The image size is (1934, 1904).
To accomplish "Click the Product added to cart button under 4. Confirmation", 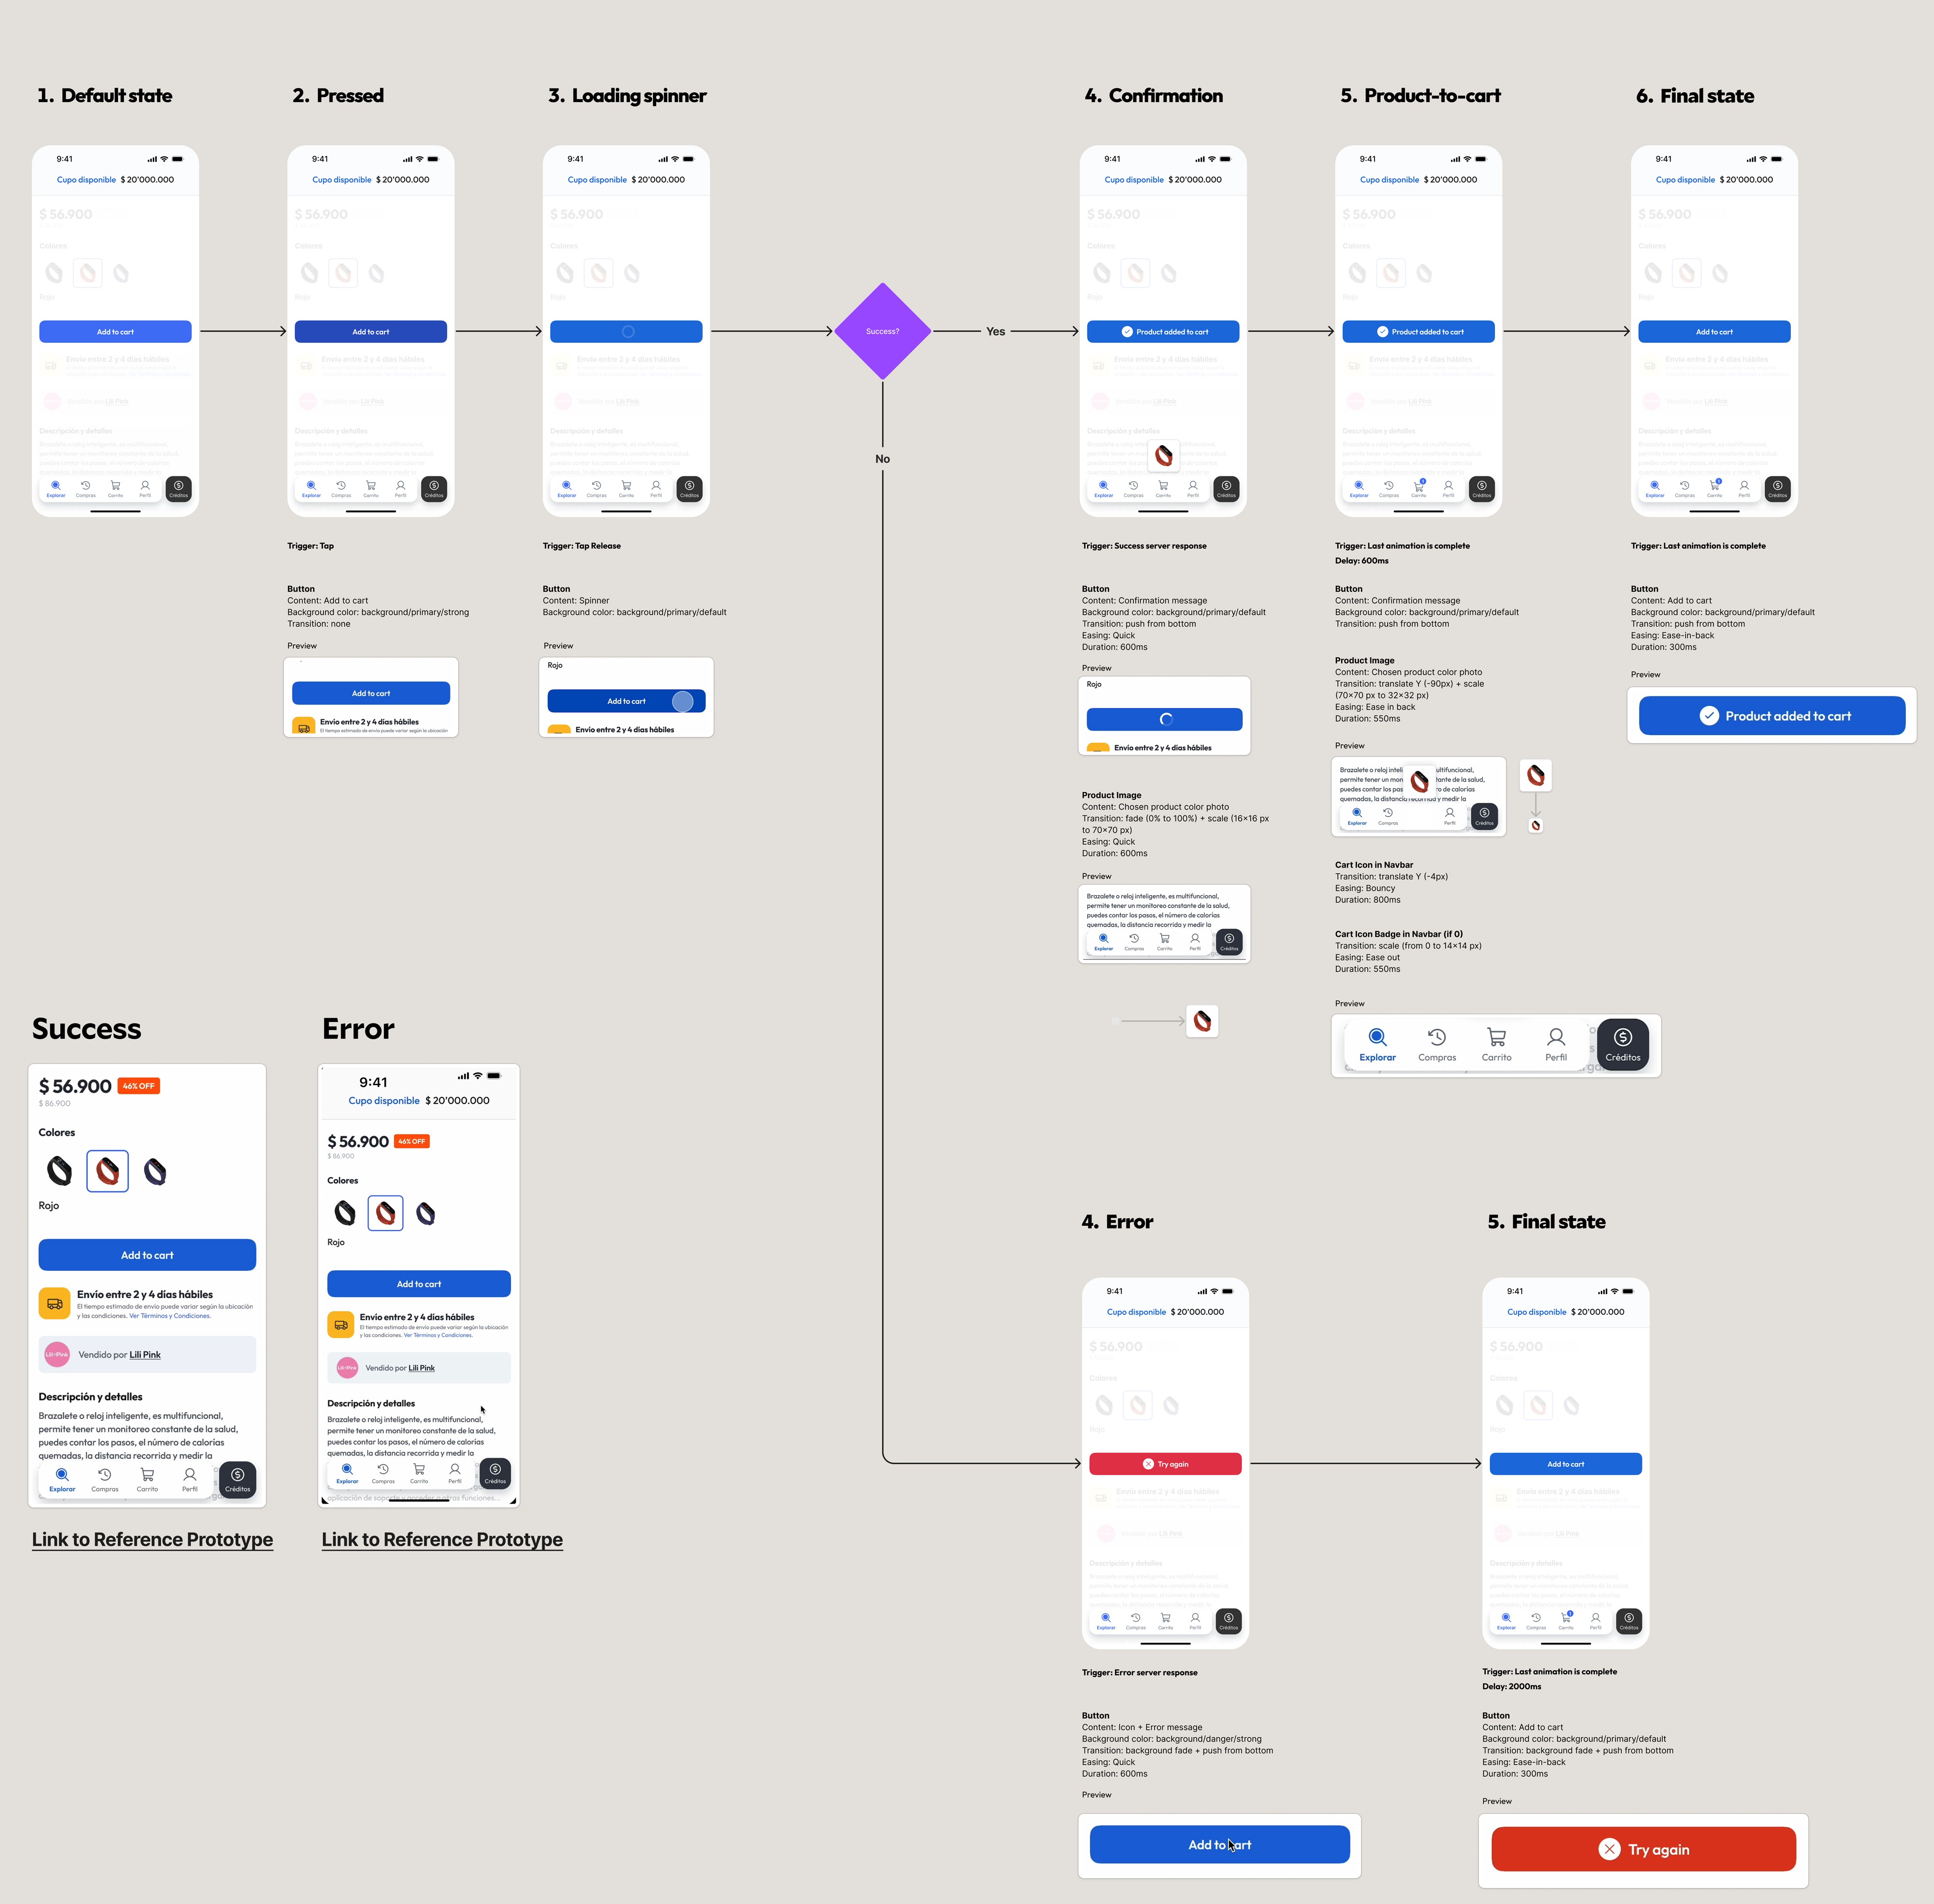I will [1163, 332].
